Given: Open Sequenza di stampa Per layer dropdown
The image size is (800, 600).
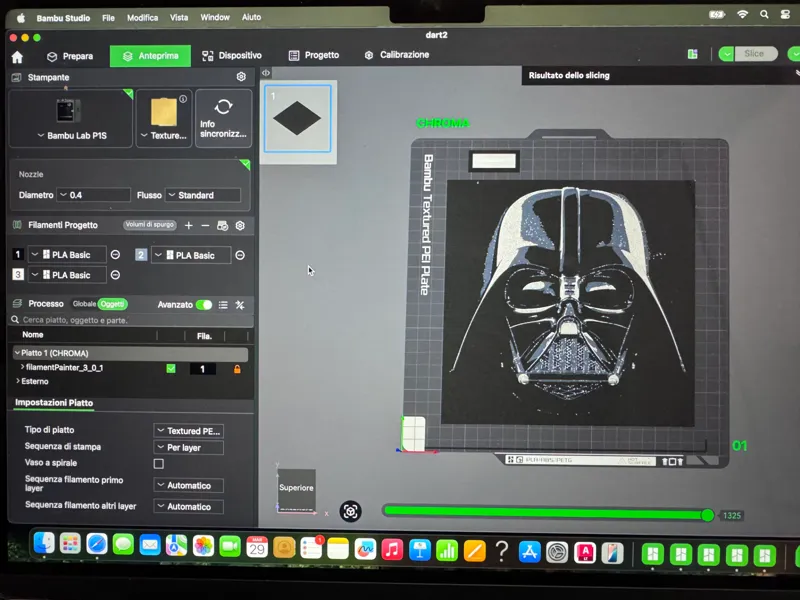Looking at the screenshot, I should click(x=188, y=447).
